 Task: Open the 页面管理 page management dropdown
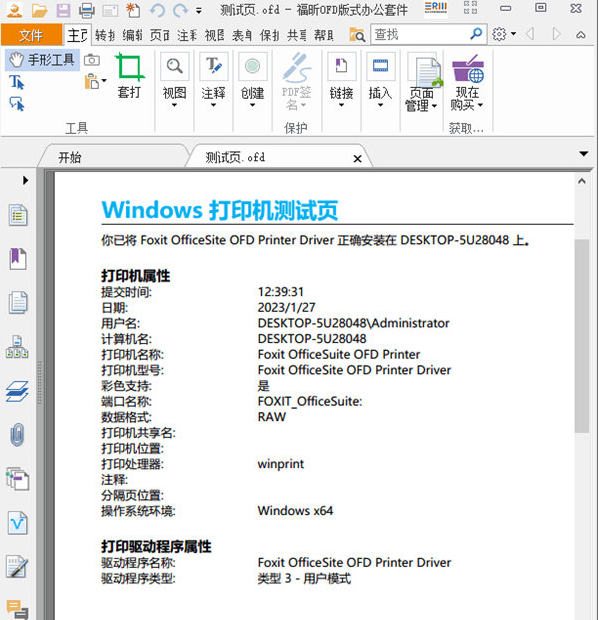tap(422, 82)
